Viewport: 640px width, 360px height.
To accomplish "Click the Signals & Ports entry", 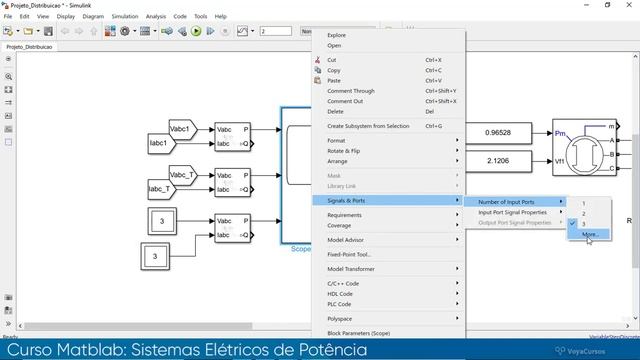I will [389, 200].
